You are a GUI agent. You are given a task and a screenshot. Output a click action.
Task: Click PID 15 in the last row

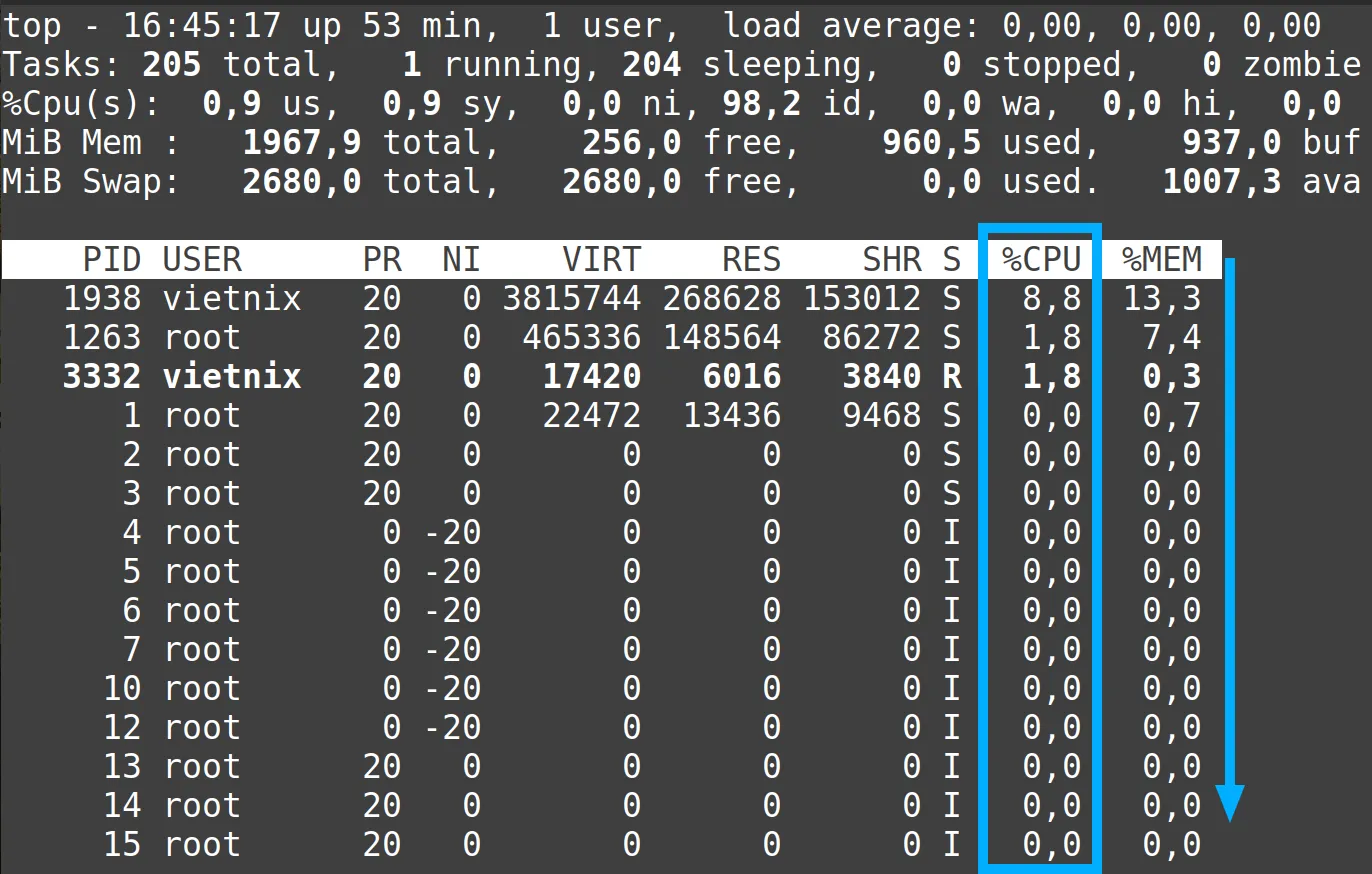122,845
